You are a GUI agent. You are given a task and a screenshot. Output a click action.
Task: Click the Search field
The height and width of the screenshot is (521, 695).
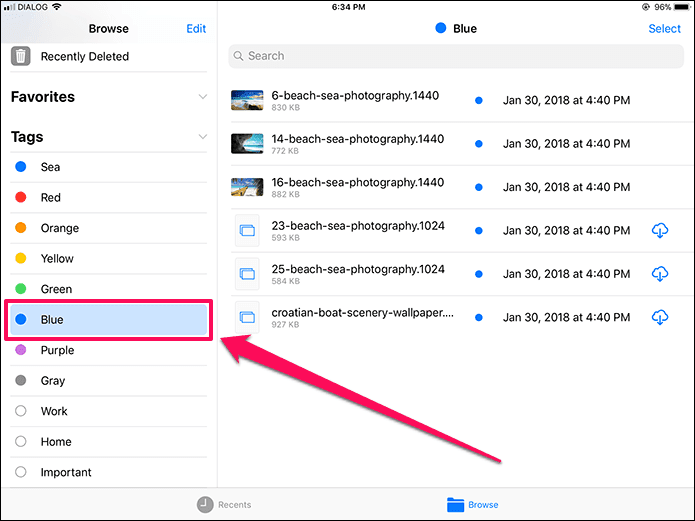[456, 56]
